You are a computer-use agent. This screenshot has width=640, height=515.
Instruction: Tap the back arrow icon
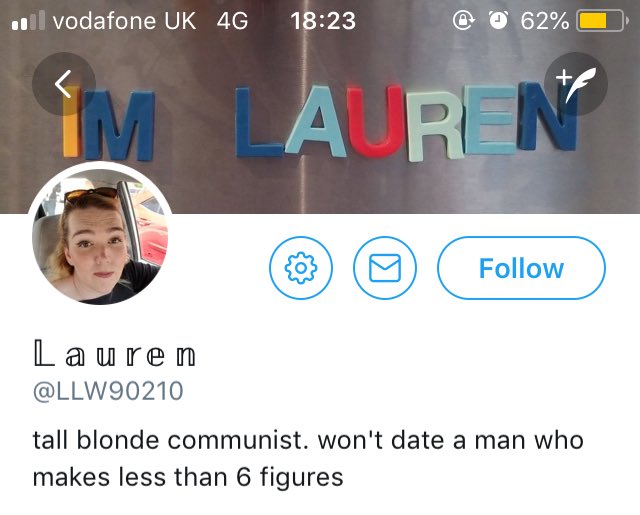pyautogui.click(x=64, y=84)
